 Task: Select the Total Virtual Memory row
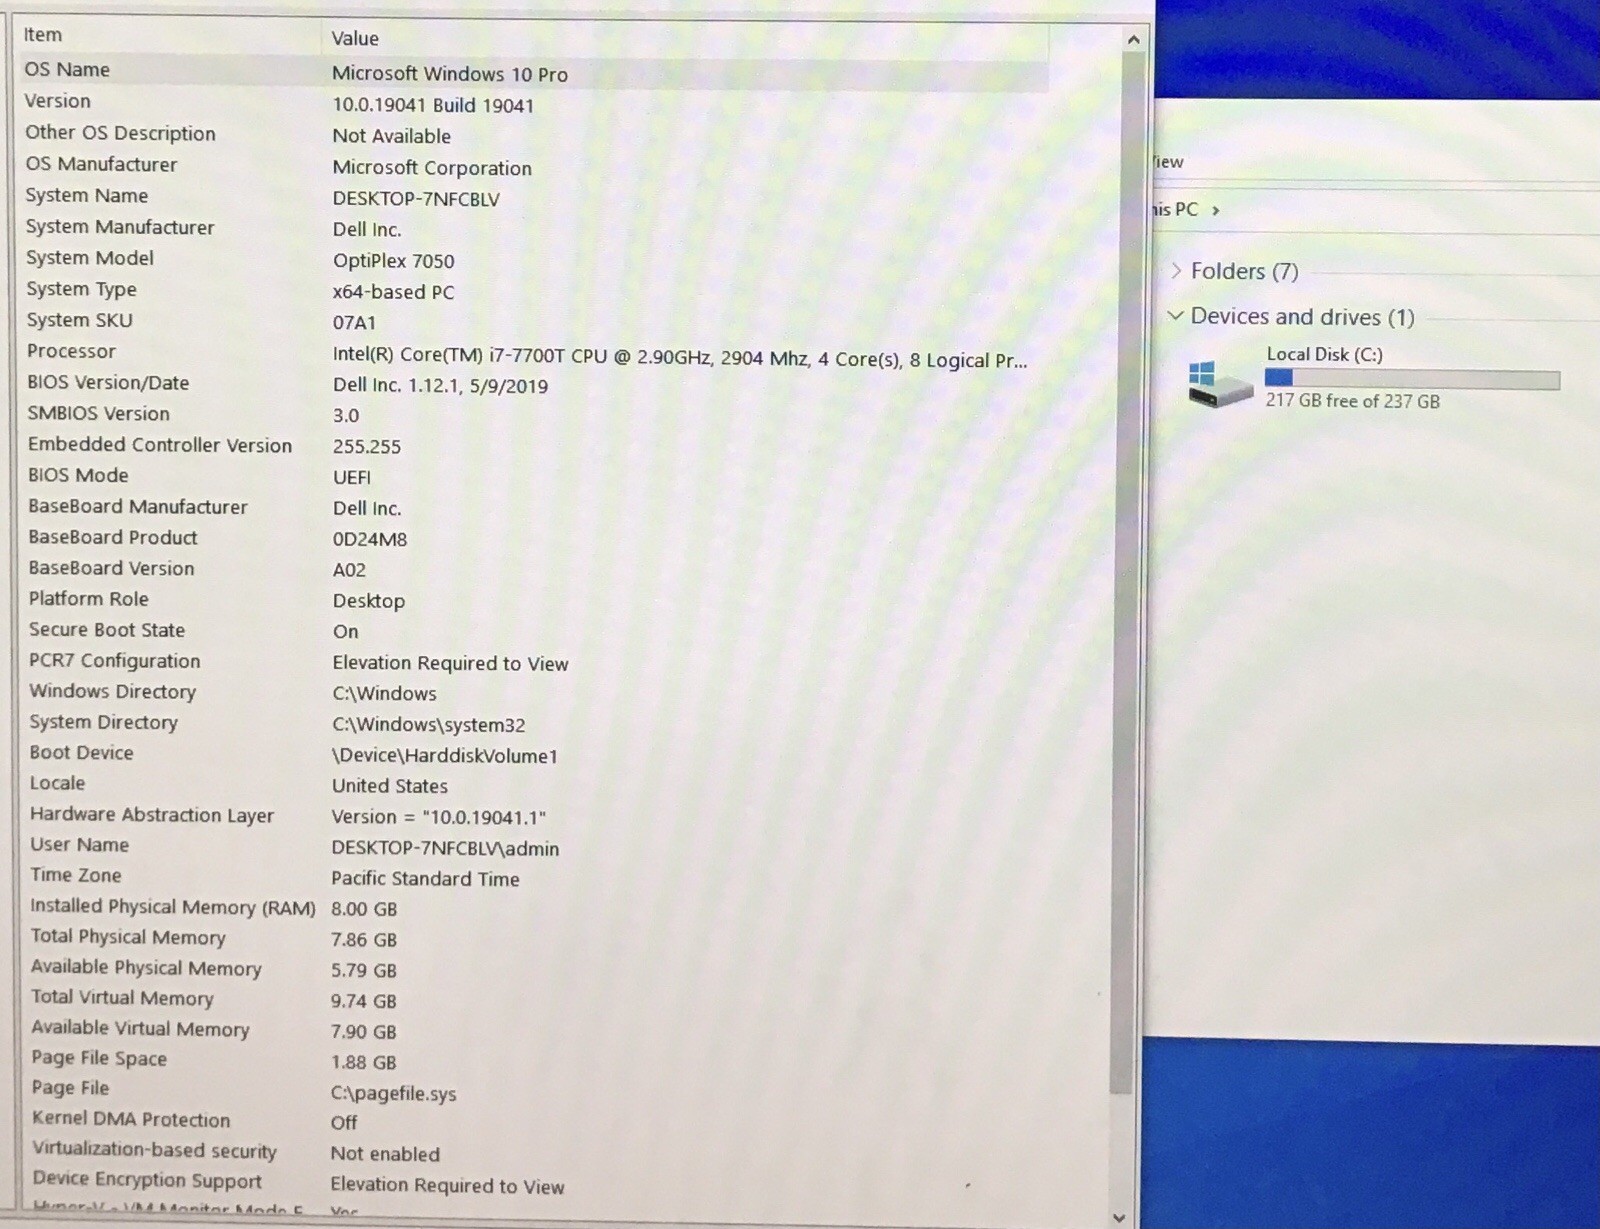[535, 999]
